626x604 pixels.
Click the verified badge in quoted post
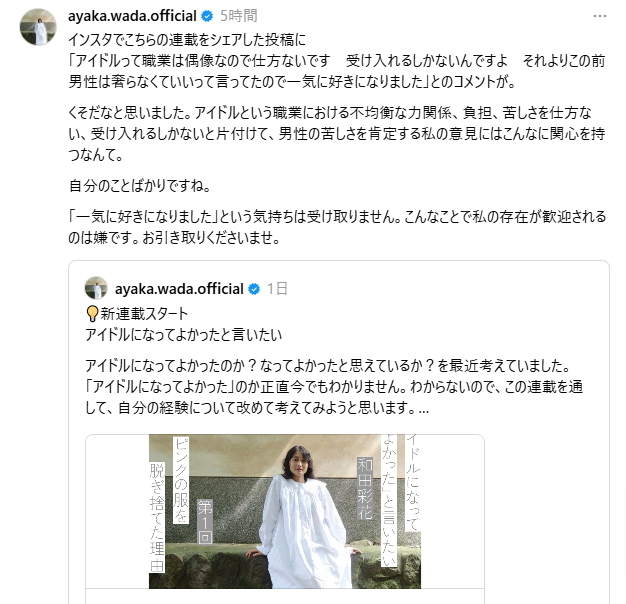tap(254, 289)
